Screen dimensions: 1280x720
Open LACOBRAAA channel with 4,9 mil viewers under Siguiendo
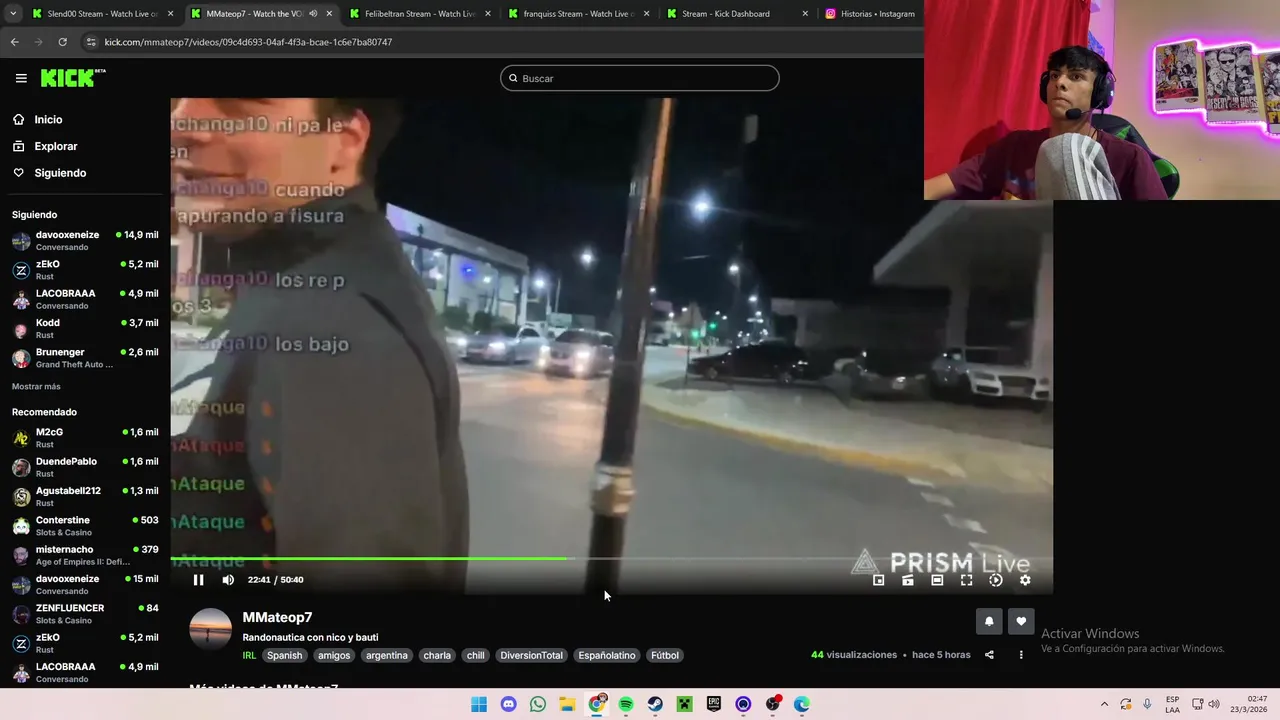tap(85, 299)
